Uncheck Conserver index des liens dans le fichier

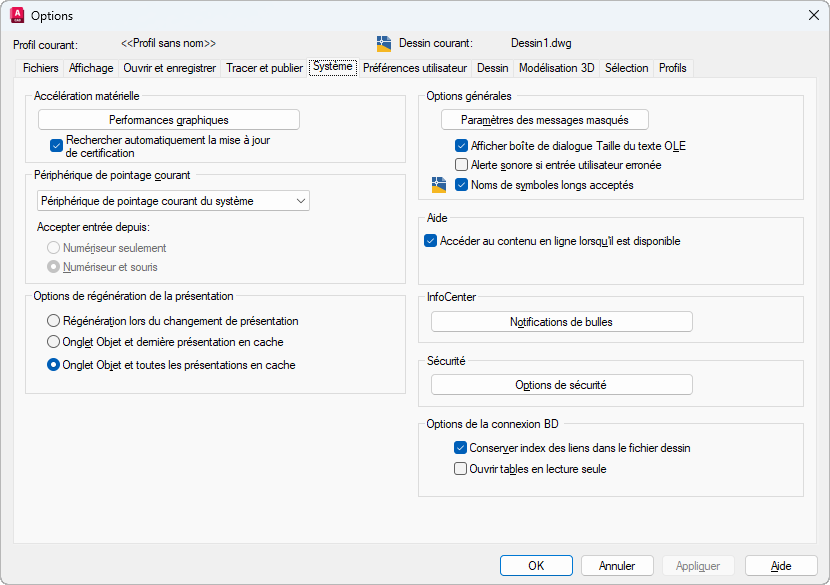point(461,448)
